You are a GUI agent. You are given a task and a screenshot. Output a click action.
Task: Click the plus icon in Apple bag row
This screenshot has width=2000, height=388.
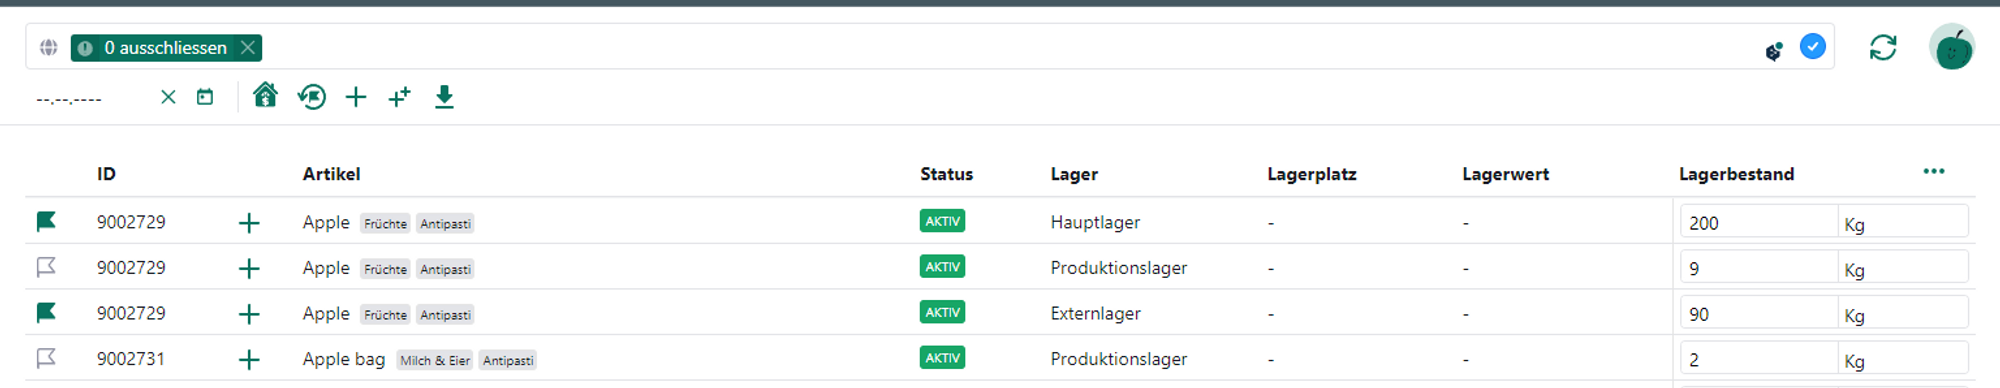249,360
